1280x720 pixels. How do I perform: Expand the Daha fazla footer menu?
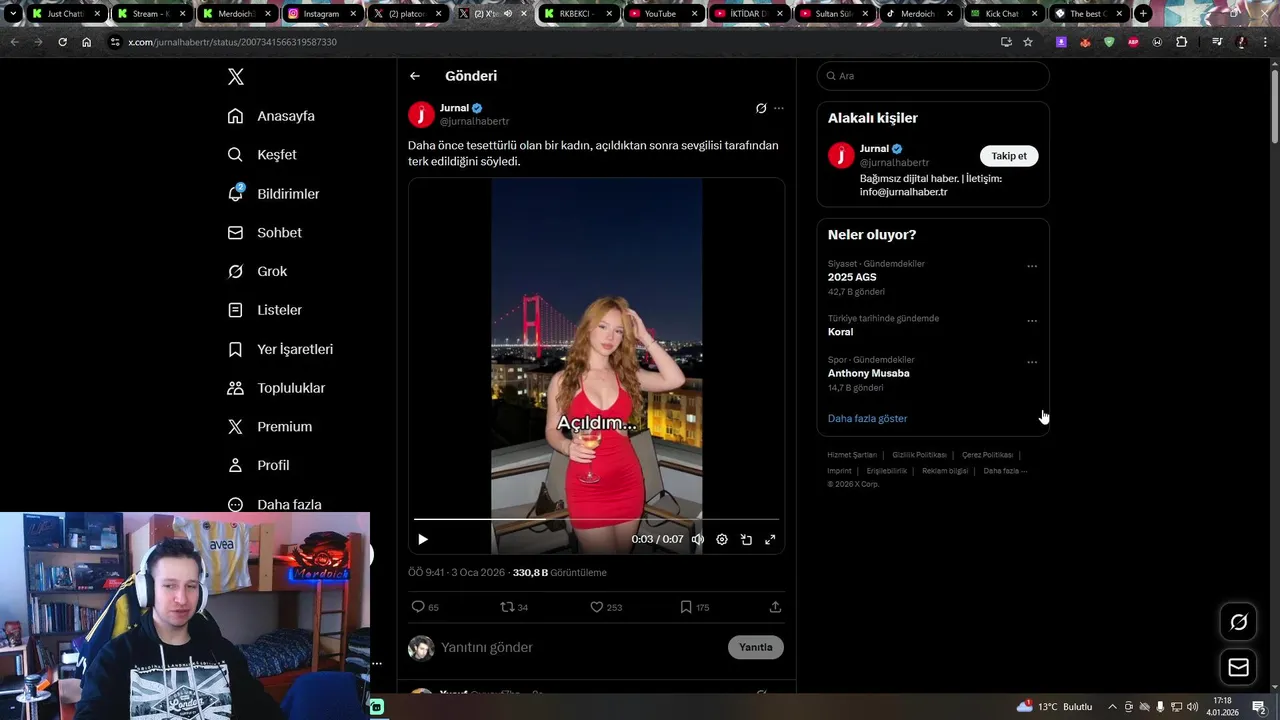pyautogui.click(x=1005, y=471)
